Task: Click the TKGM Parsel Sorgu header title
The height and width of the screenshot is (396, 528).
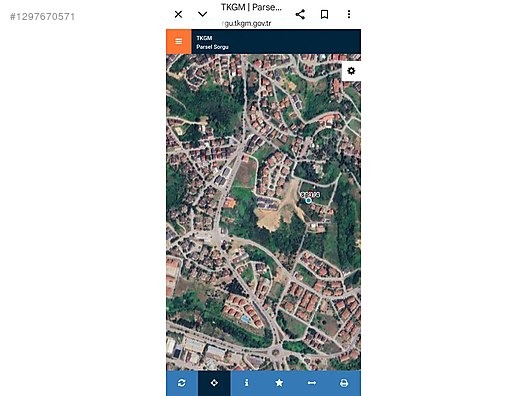Action: tap(212, 42)
